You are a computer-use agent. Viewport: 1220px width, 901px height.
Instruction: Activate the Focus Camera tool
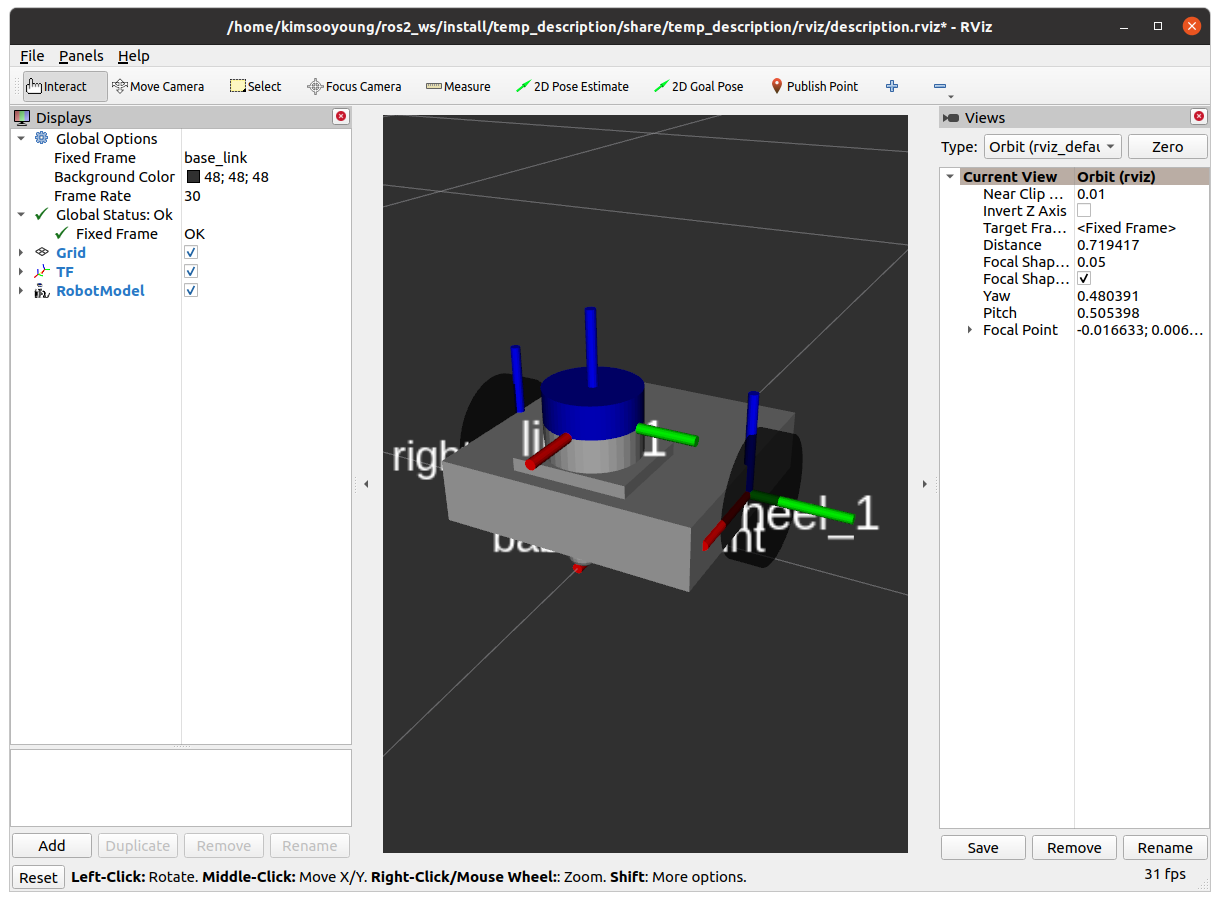354,86
